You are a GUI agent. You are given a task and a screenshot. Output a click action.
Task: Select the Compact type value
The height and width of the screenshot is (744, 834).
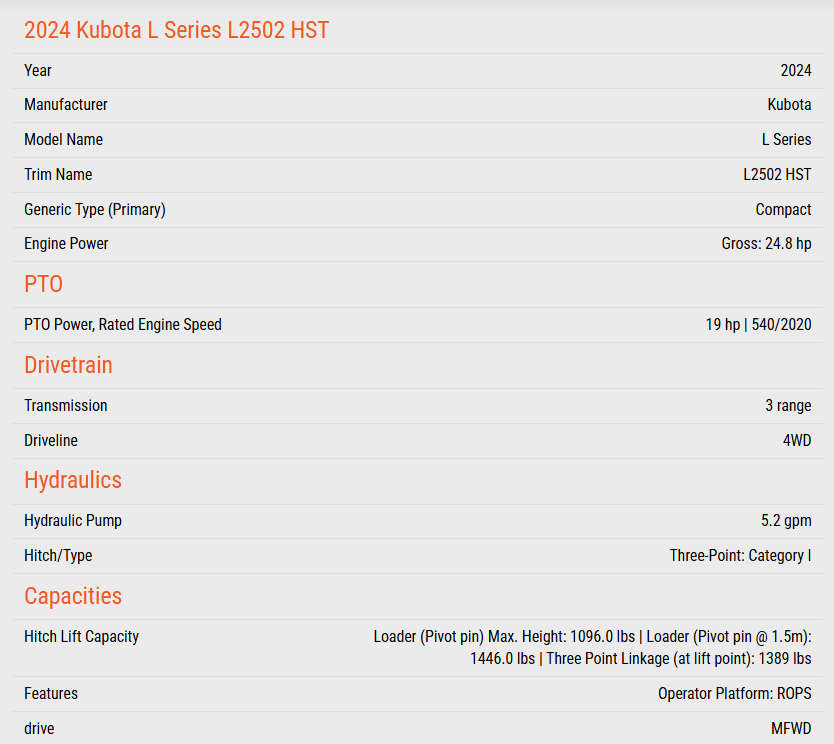(783, 210)
